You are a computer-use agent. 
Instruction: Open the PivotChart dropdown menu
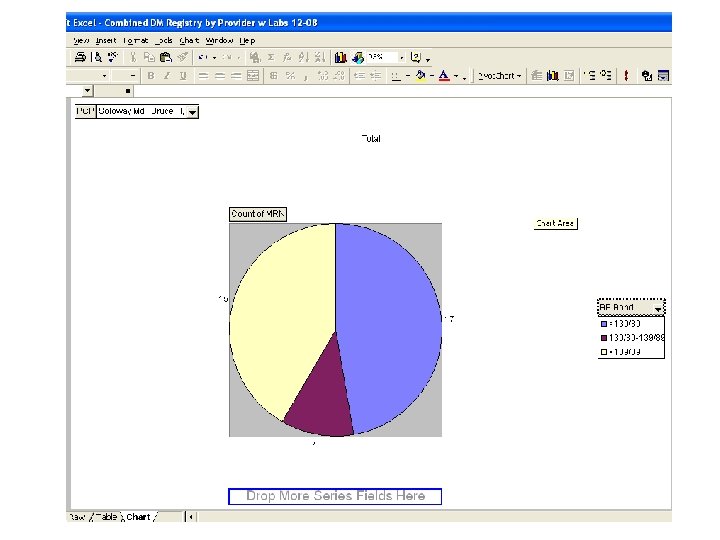(x=500, y=76)
